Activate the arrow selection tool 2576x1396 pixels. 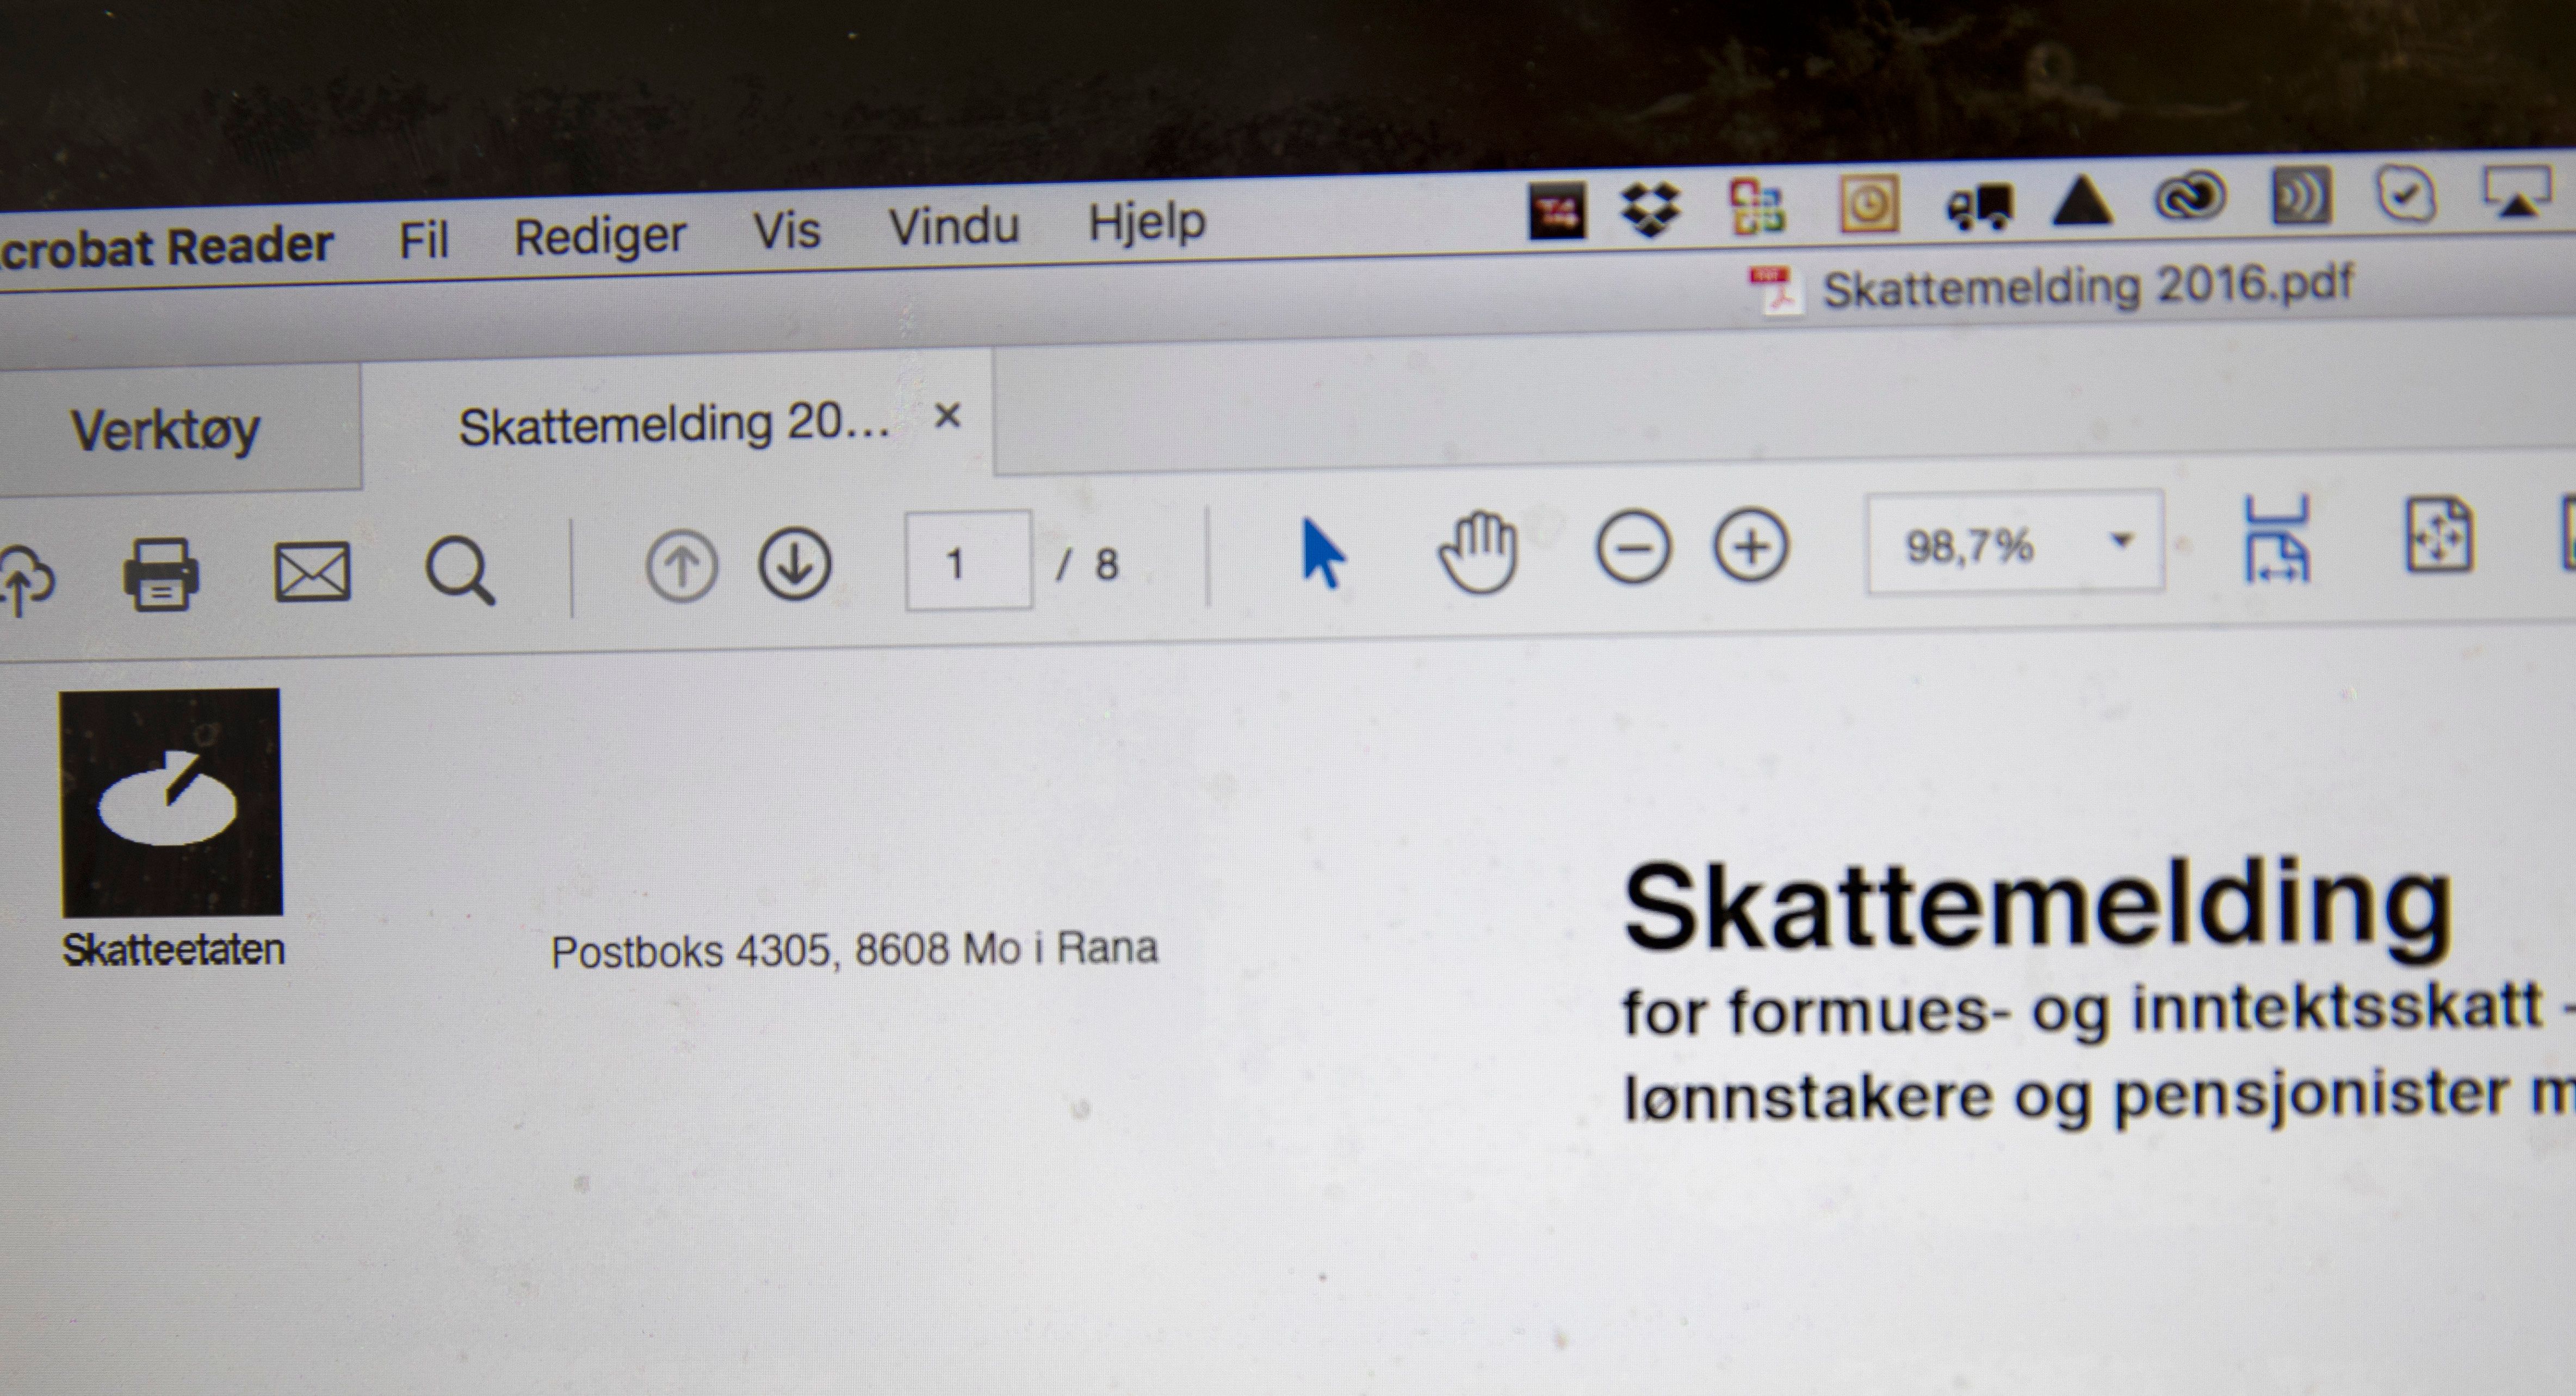click(x=1322, y=553)
